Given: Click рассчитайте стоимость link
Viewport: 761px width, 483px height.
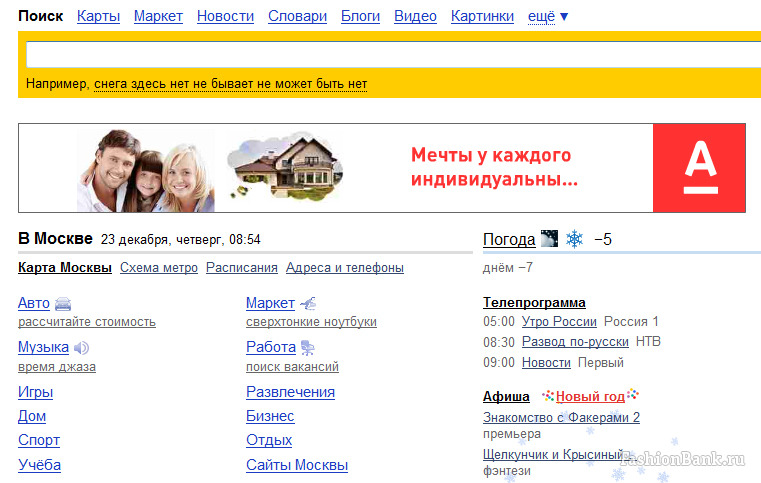Looking at the screenshot, I should click(x=87, y=322).
